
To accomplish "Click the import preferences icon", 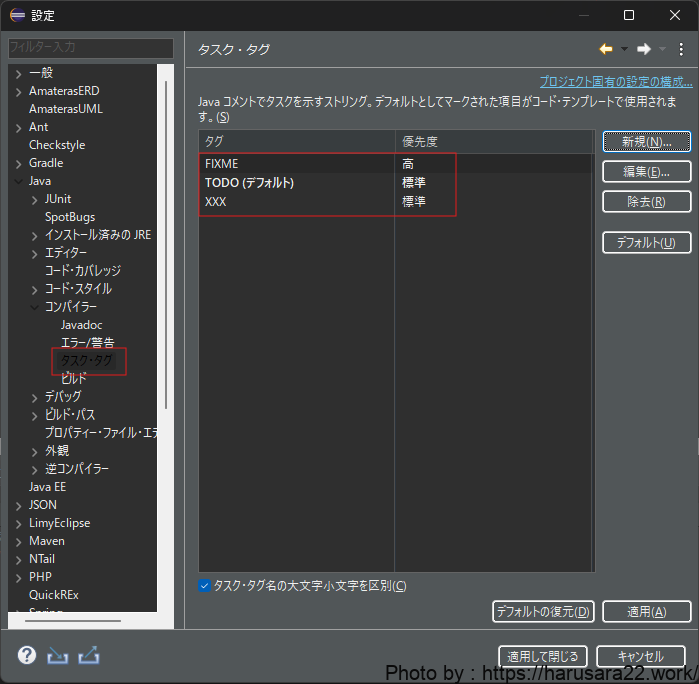I will pos(58,656).
